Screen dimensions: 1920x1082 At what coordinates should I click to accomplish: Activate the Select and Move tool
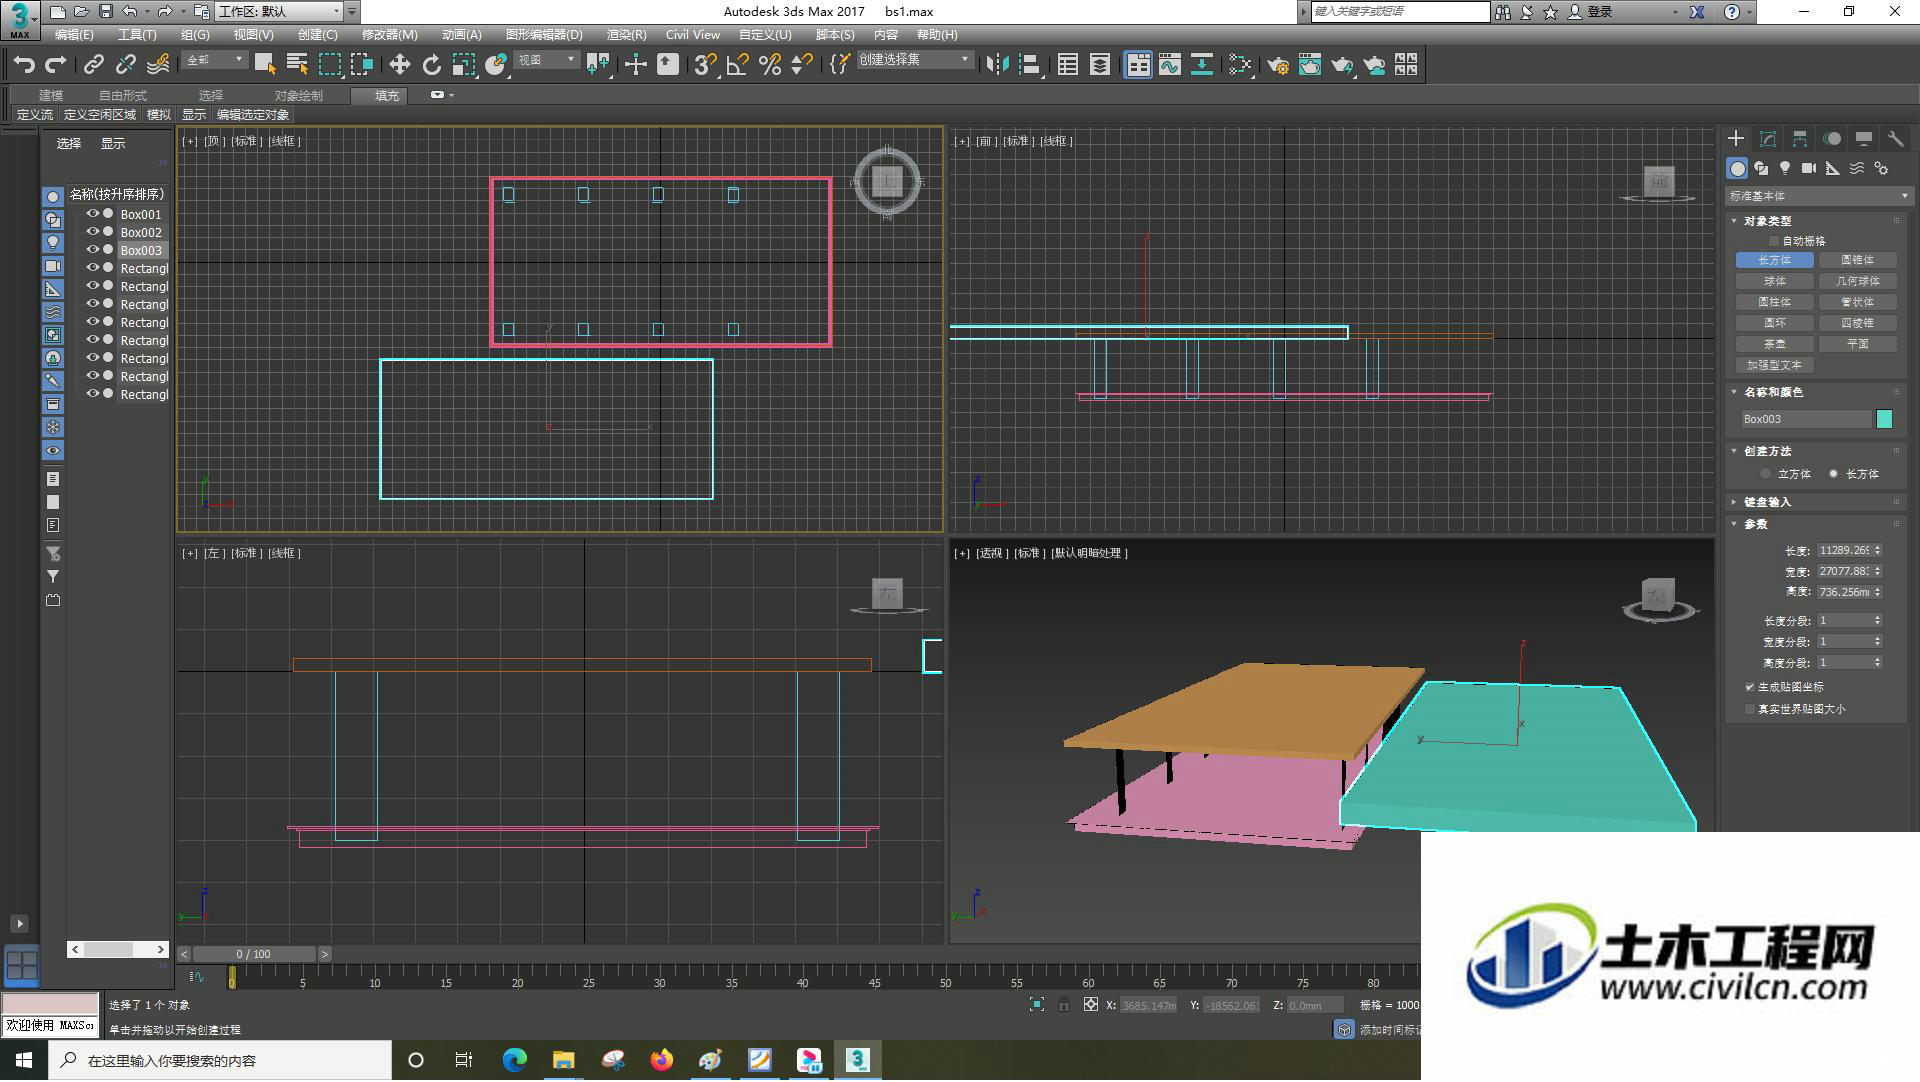[x=399, y=65]
